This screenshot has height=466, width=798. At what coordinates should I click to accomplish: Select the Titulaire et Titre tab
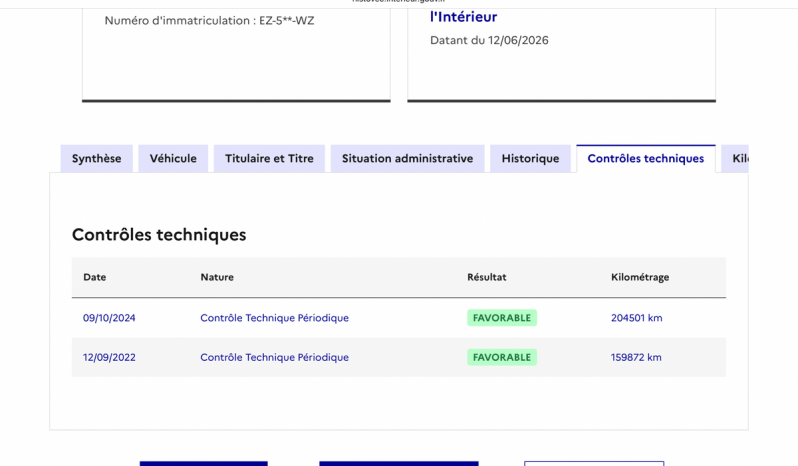tap(269, 158)
